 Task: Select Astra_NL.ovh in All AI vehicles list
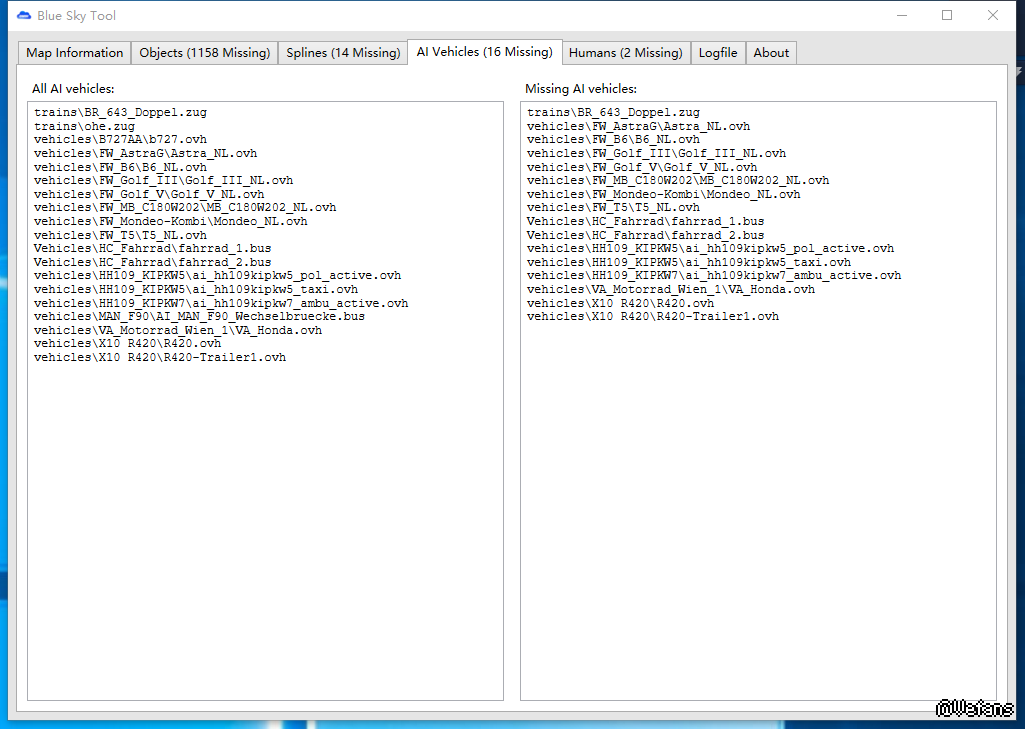pyautogui.click(x=145, y=153)
